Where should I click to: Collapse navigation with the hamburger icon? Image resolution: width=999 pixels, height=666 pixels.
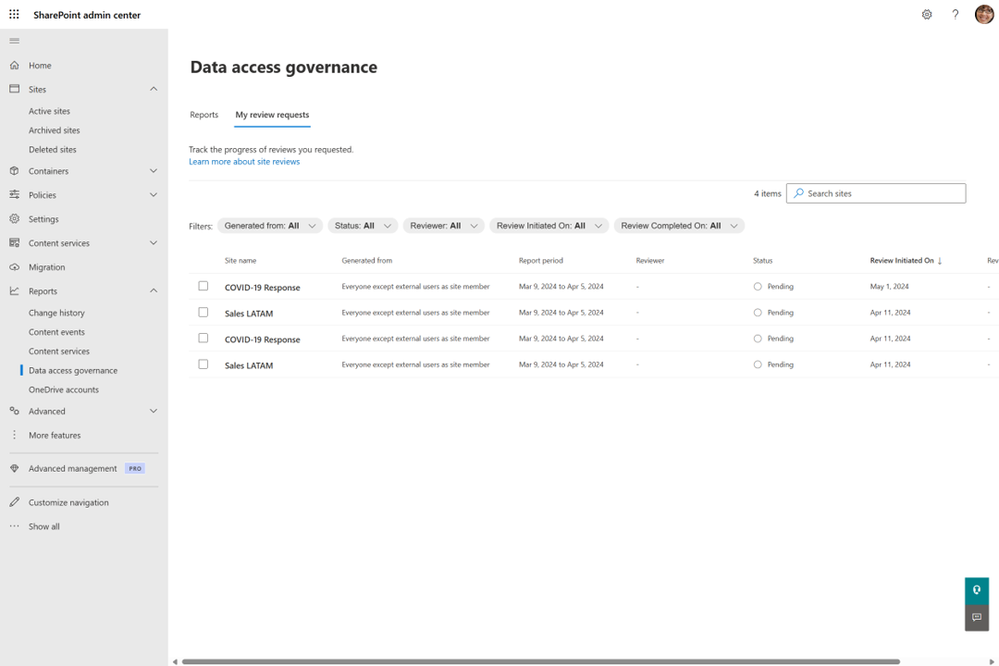[x=14, y=41]
